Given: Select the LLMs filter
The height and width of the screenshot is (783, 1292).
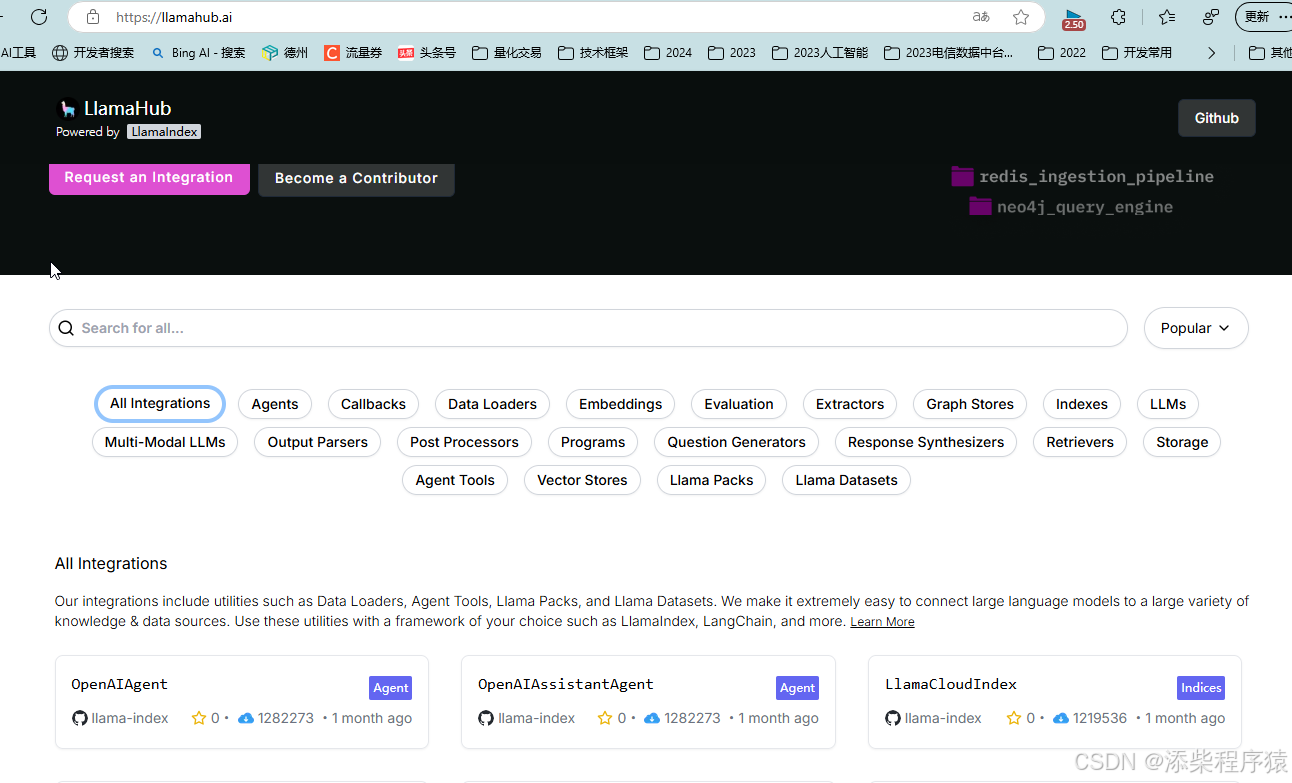Looking at the screenshot, I should pyautogui.click(x=1168, y=404).
